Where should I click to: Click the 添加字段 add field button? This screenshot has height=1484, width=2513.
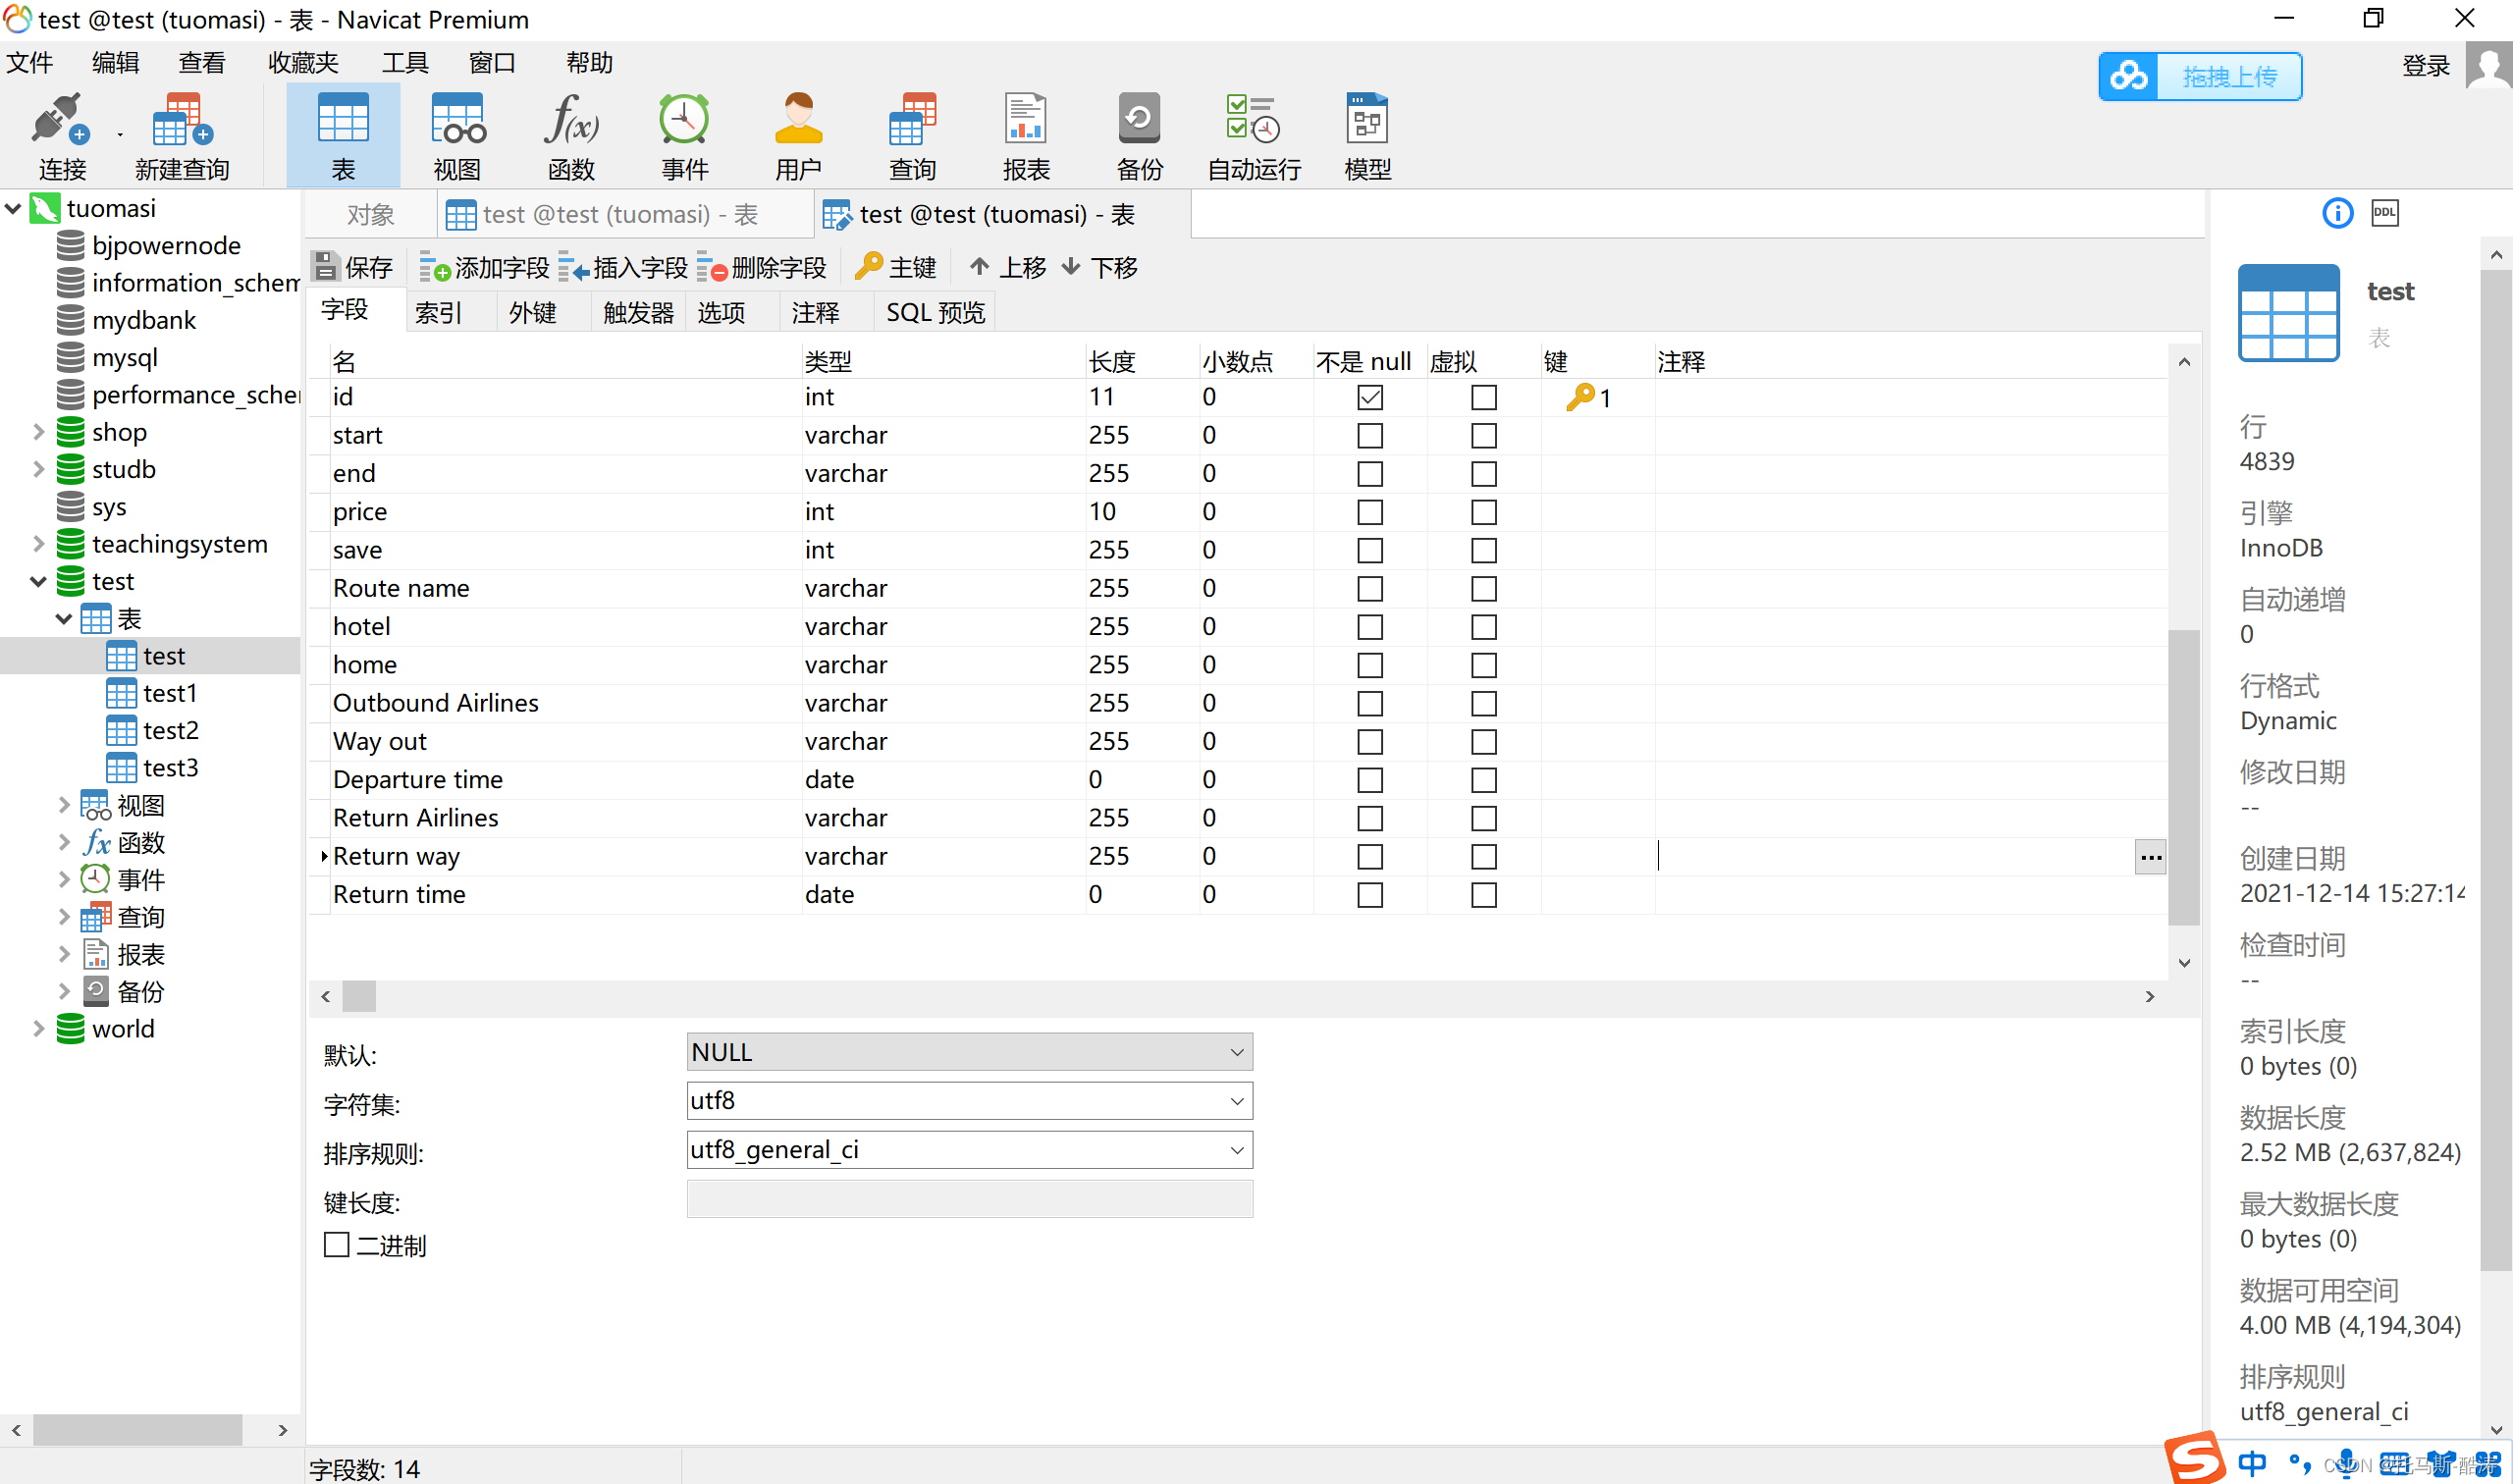pos(485,267)
